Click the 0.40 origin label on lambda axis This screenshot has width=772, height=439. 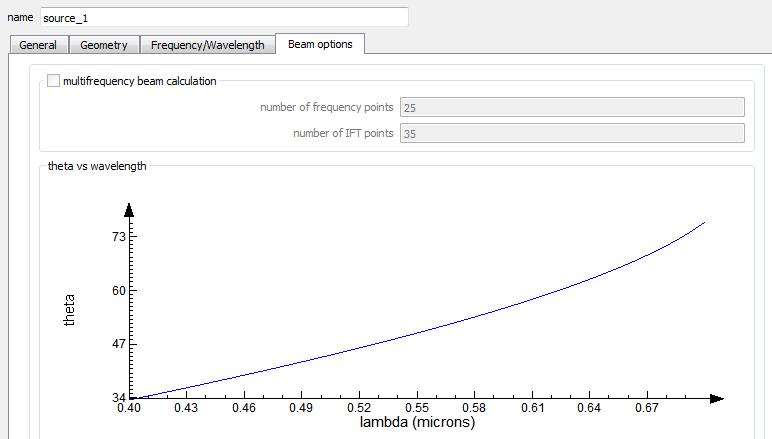point(129,408)
